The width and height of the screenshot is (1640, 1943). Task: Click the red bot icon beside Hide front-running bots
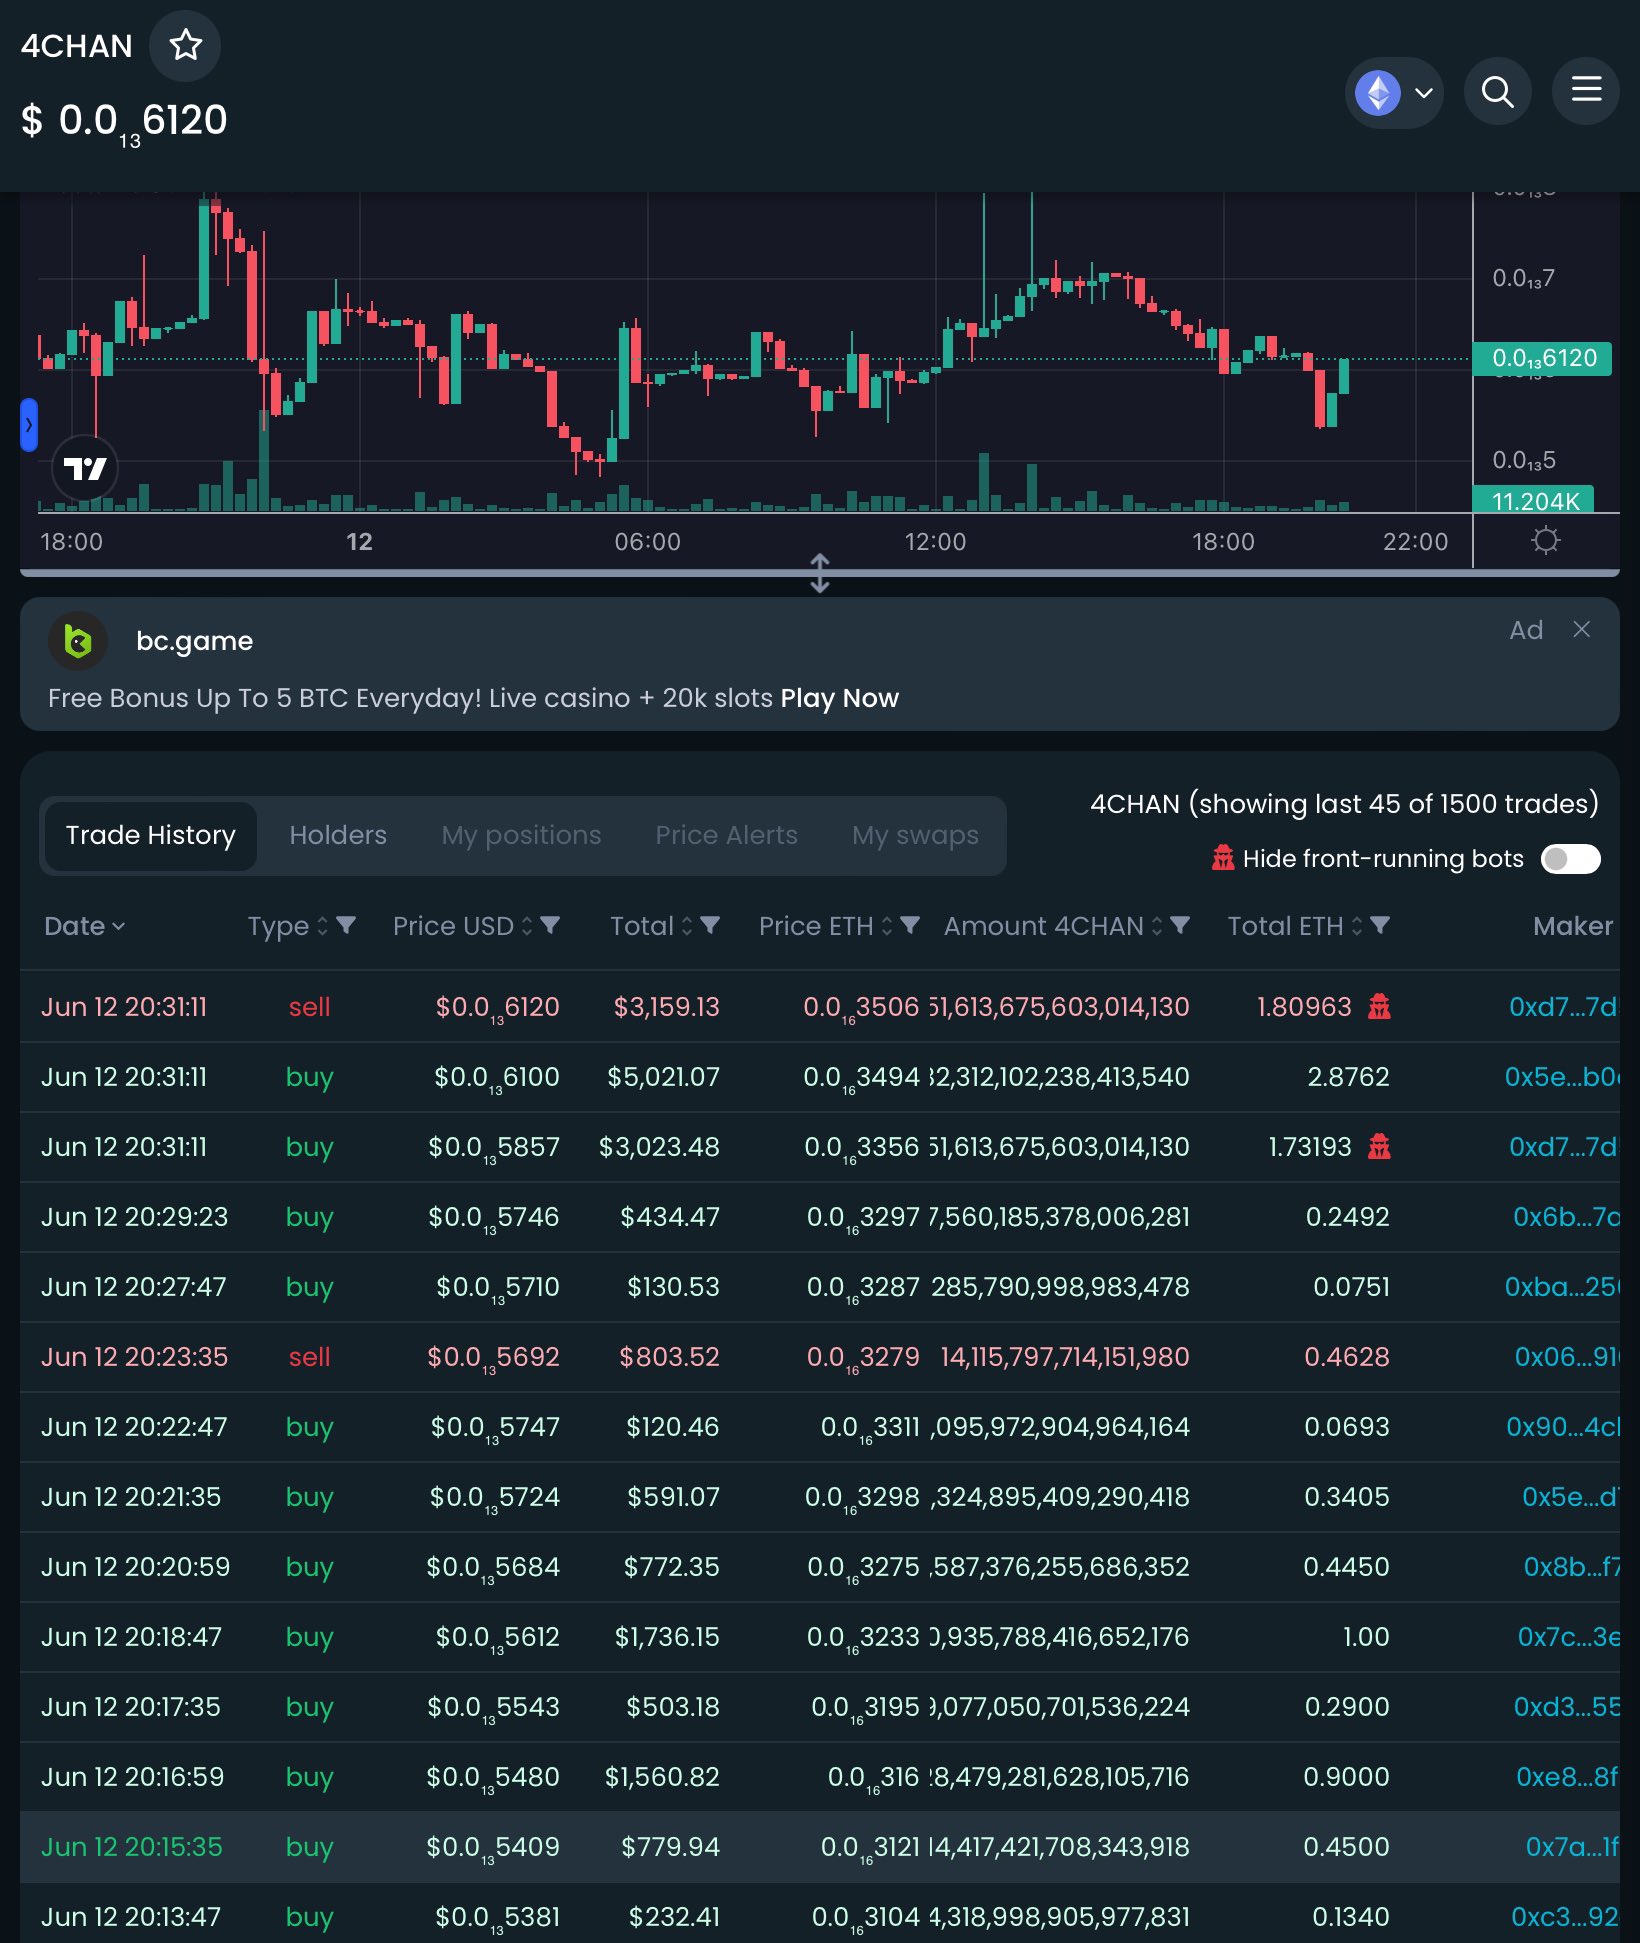1222,858
